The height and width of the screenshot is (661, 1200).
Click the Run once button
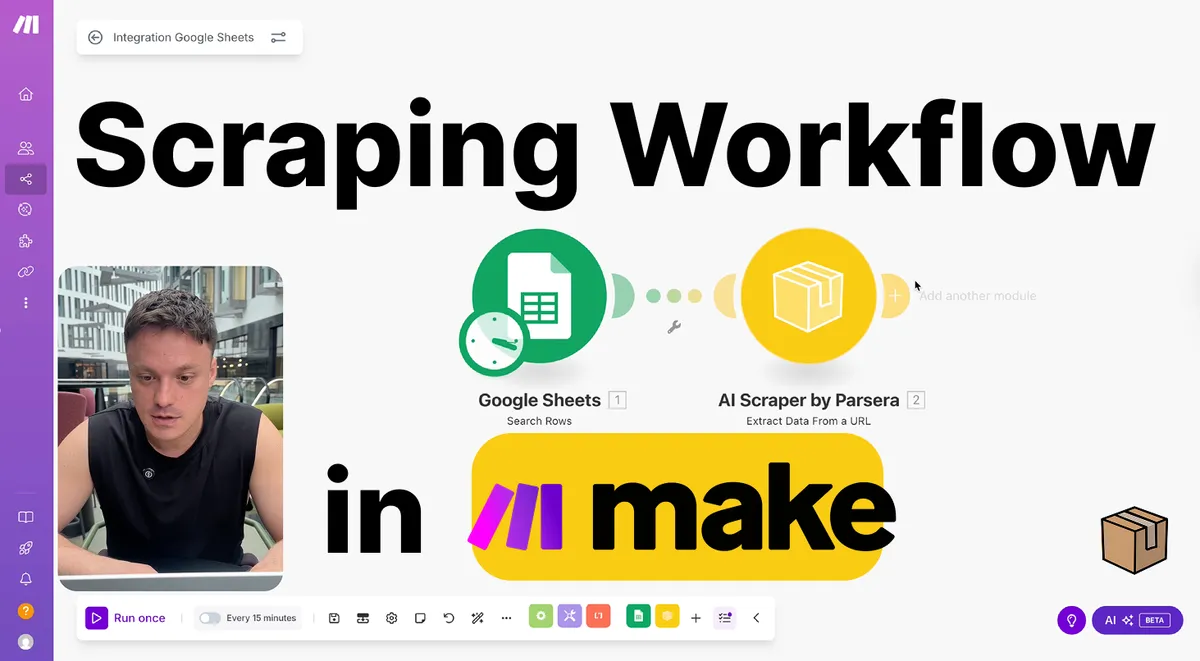[x=127, y=618]
